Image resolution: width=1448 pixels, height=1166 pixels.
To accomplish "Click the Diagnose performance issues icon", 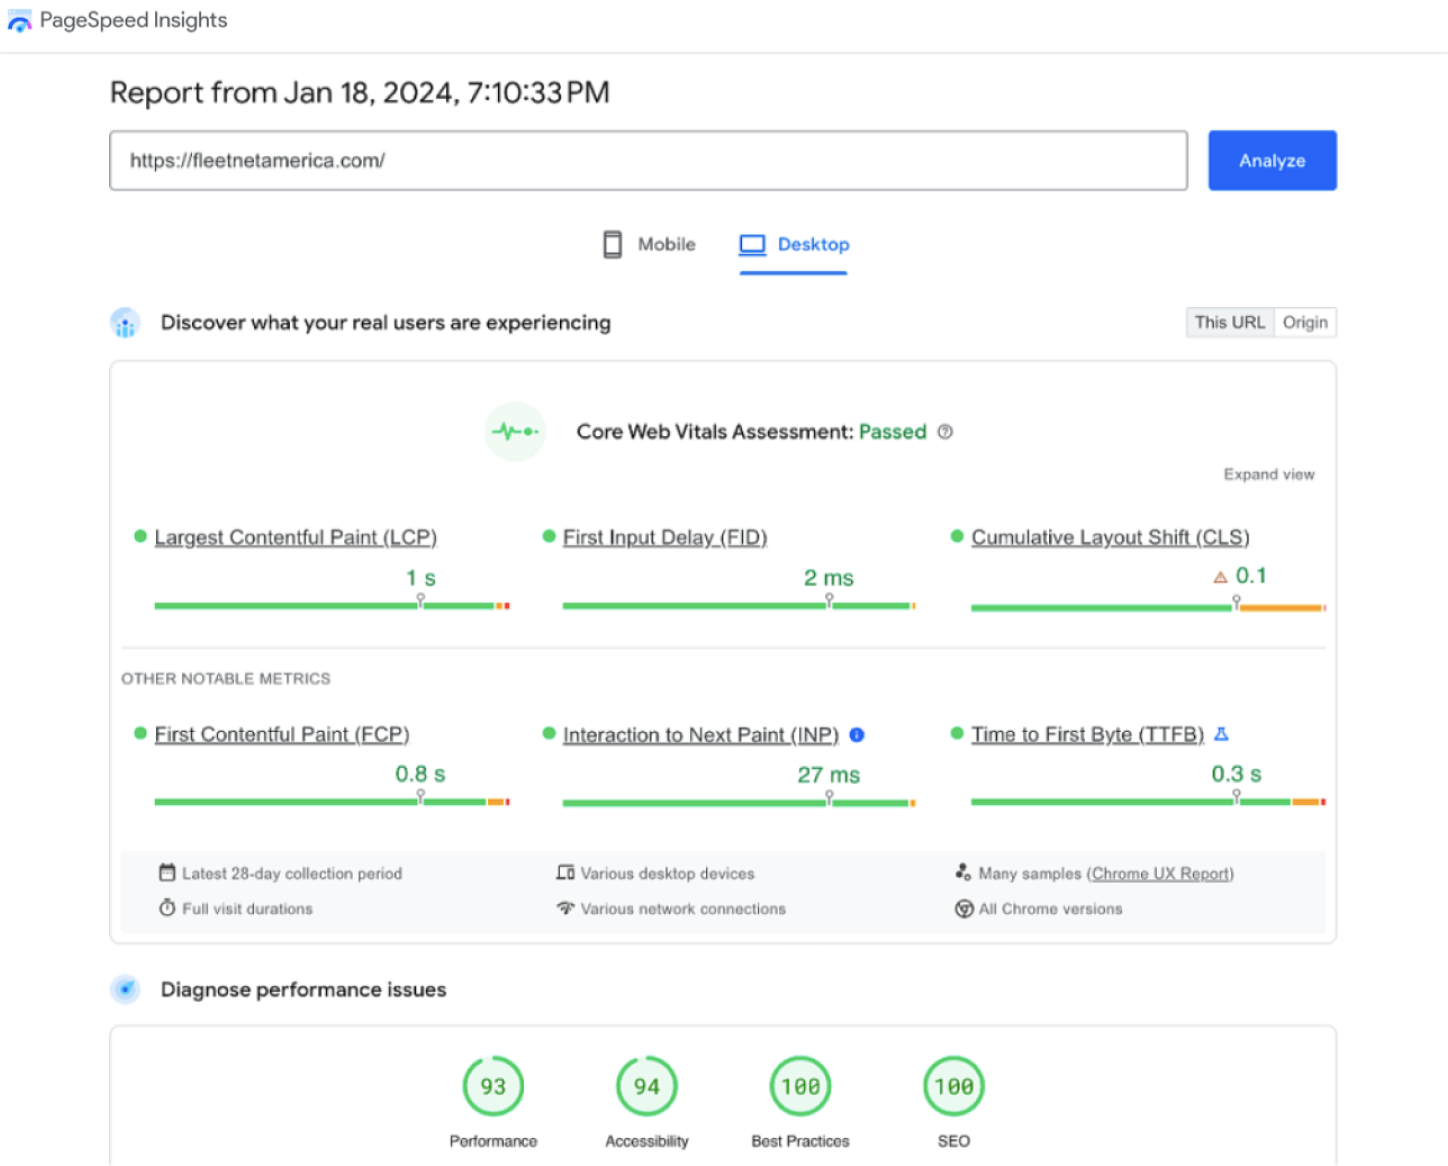I will click(126, 989).
